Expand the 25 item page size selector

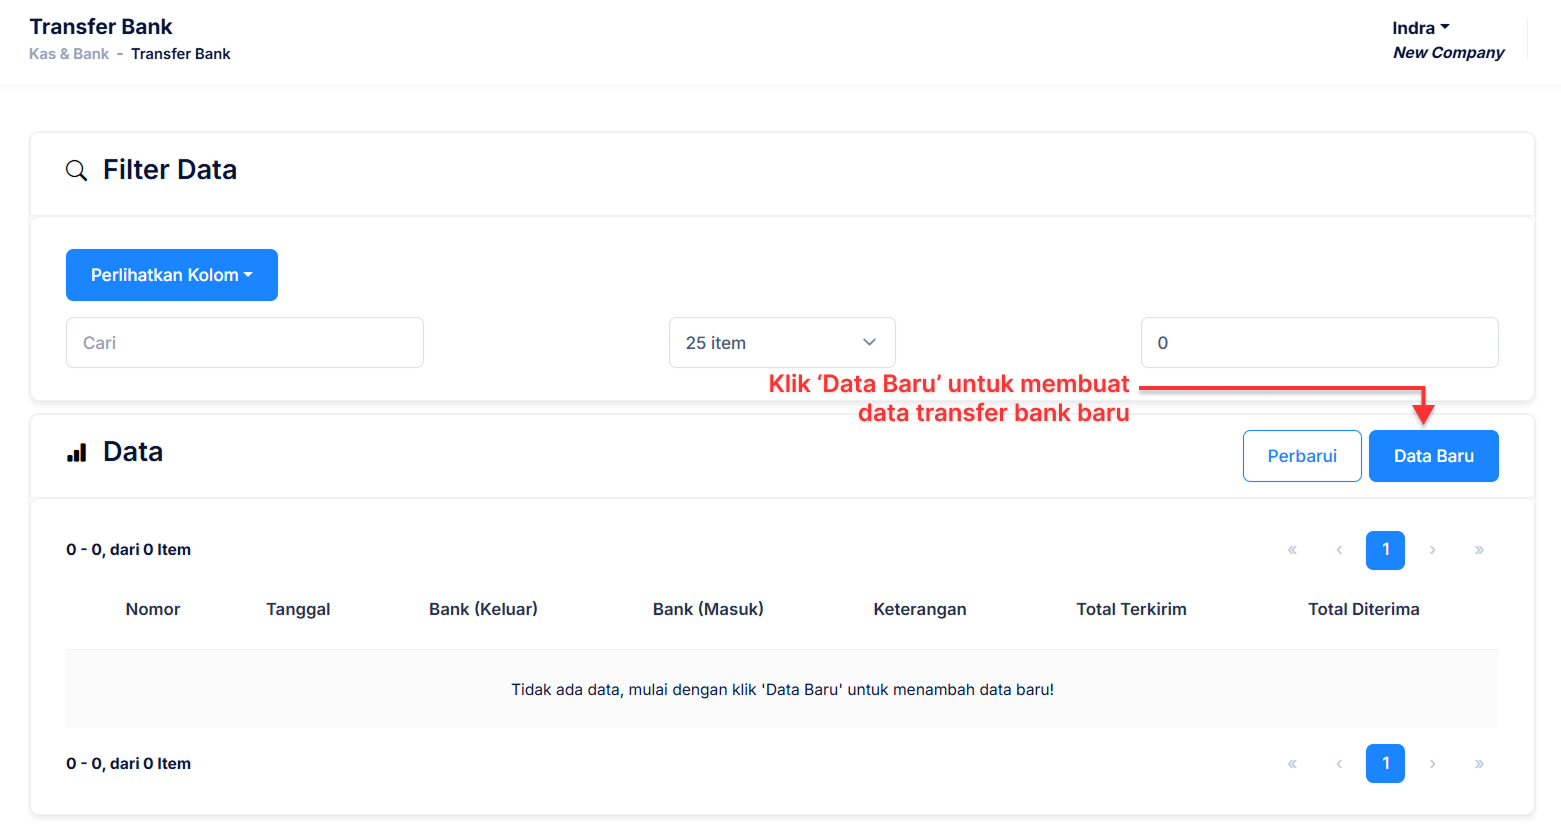pos(781,343)
